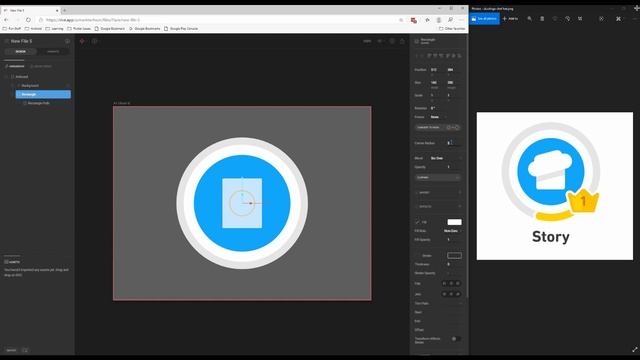Click the rotate icon in Photos
This screenshot has height=360, width=640.
coord(567,19)
